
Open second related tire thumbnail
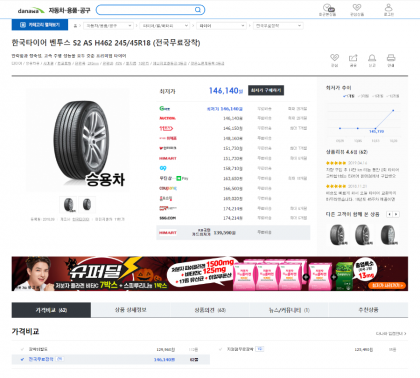[363, 235]
